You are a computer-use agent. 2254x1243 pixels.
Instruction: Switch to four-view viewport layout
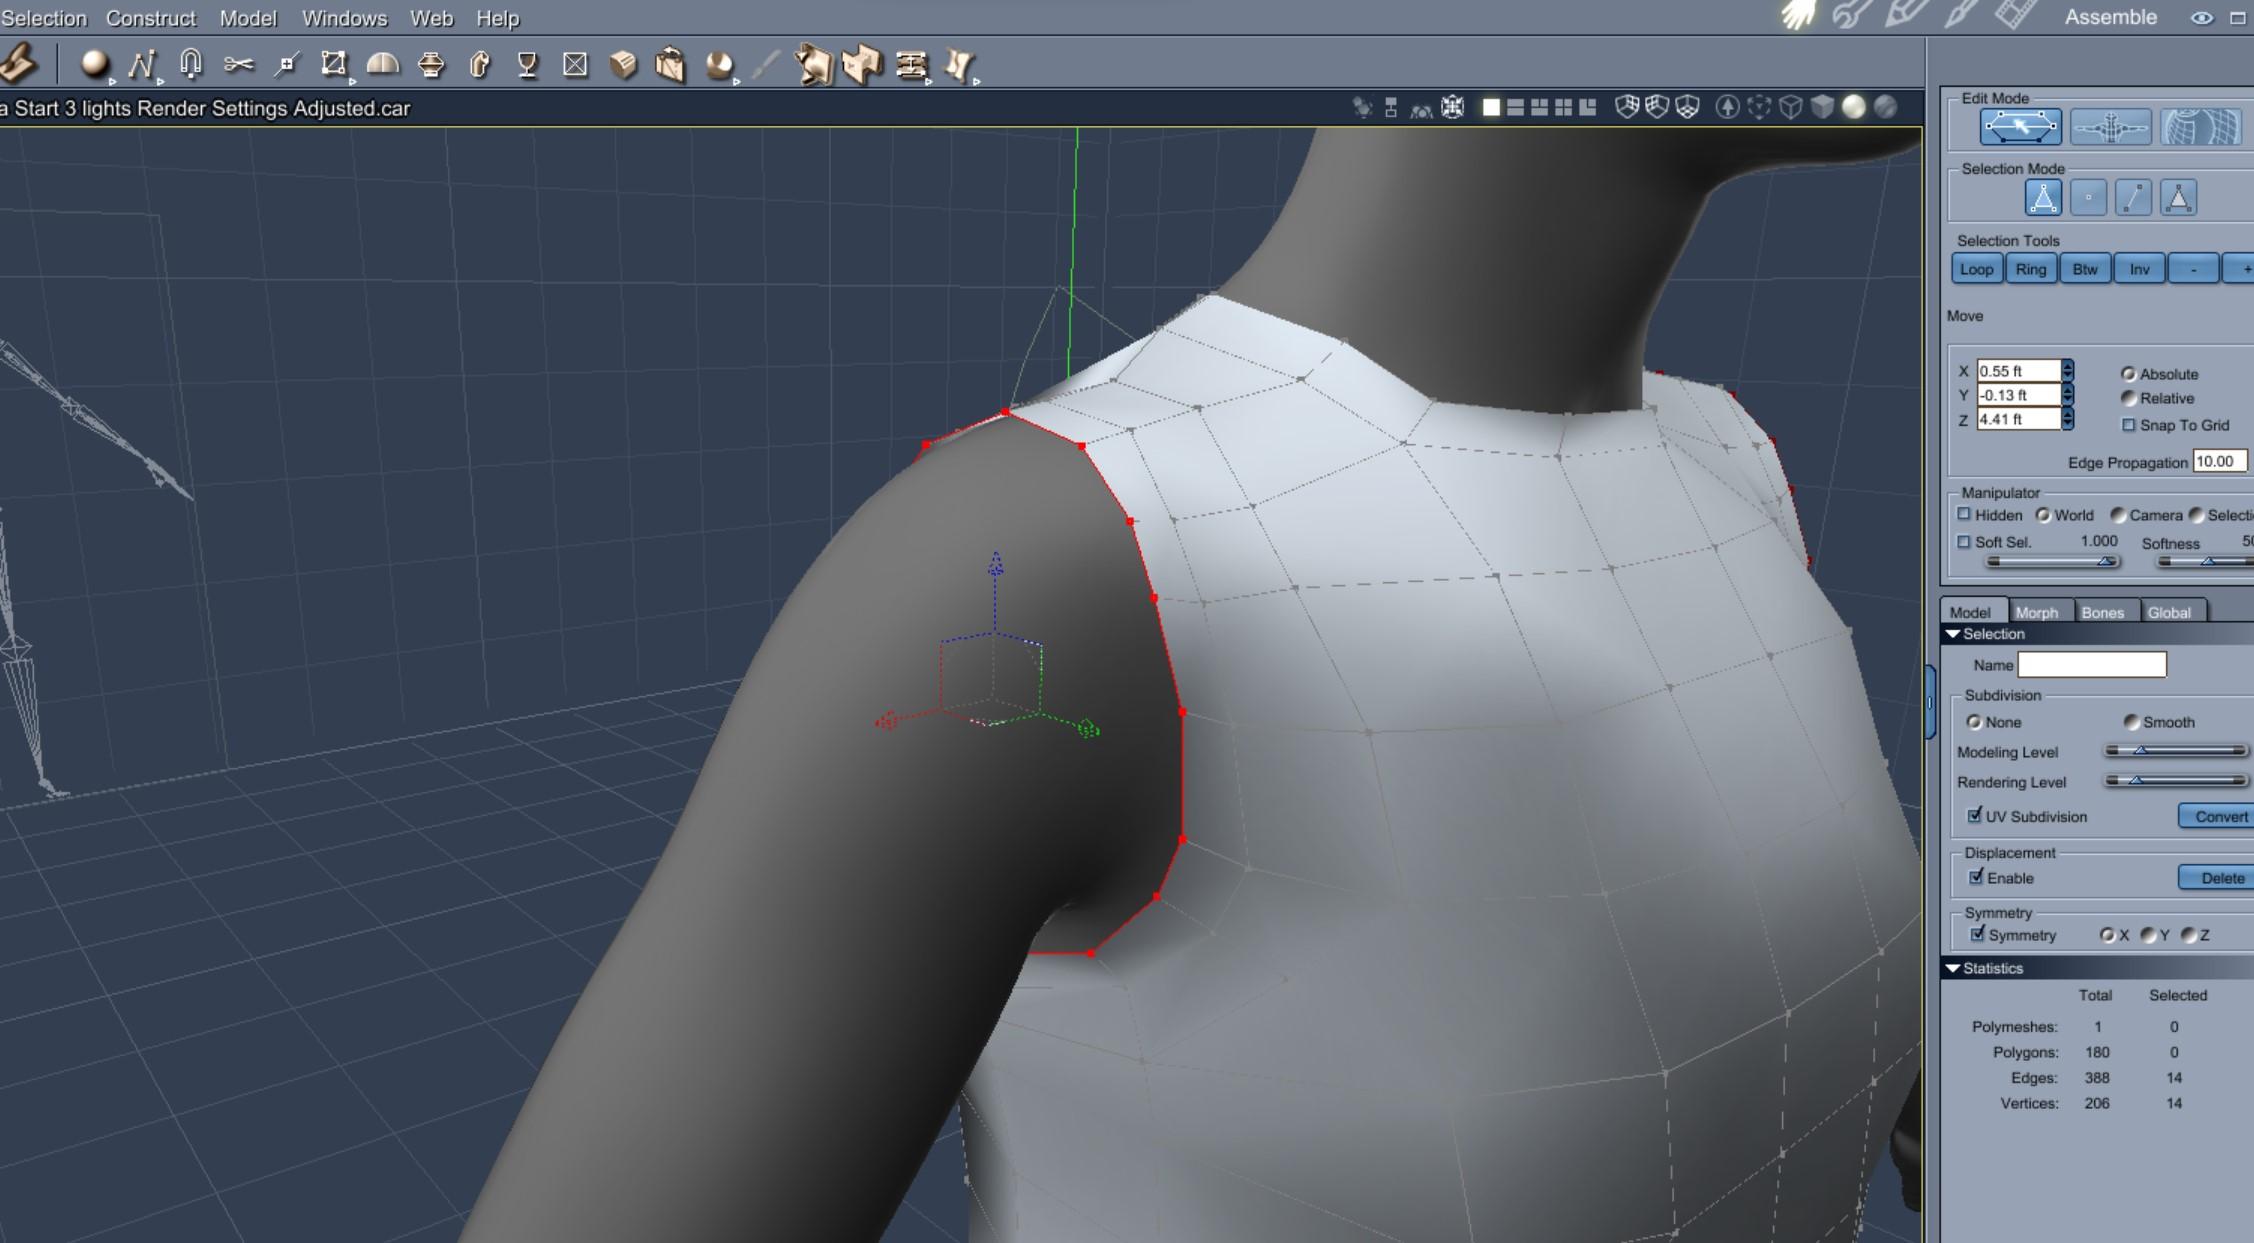(x=1563, y=107)
